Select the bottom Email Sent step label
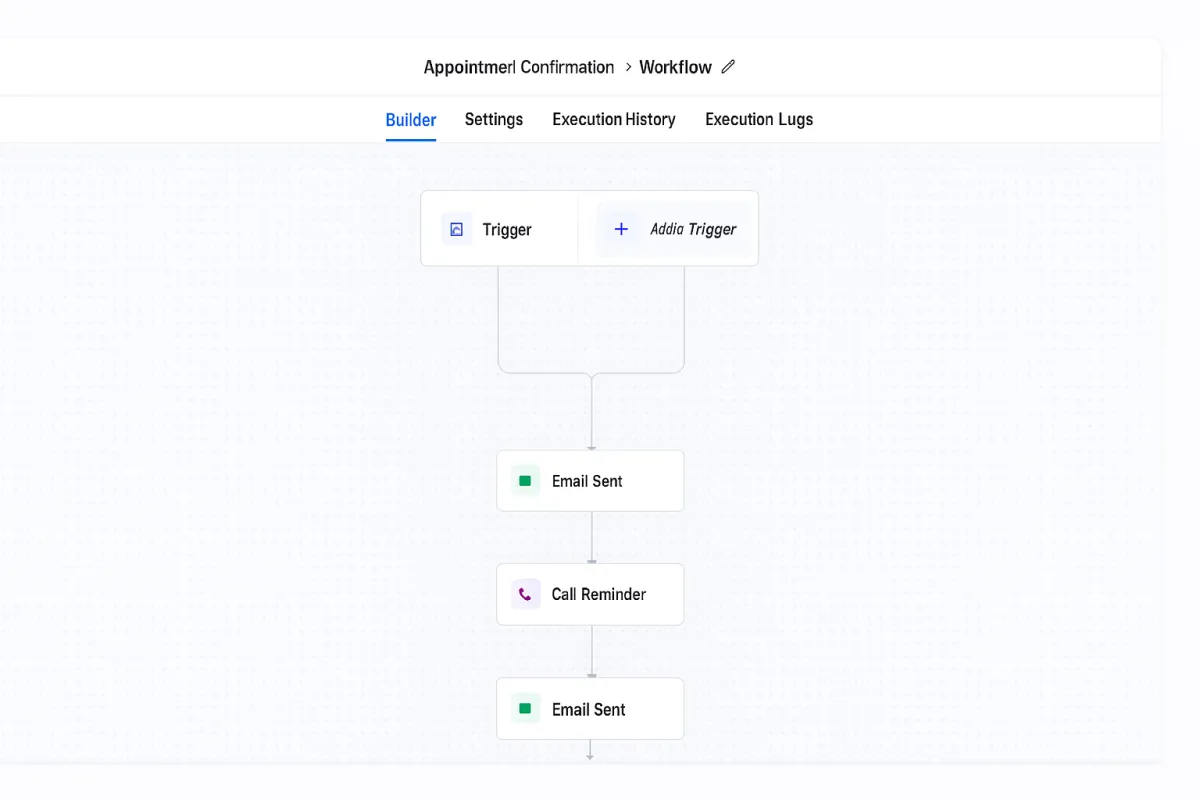 click(x=588, y=709)
